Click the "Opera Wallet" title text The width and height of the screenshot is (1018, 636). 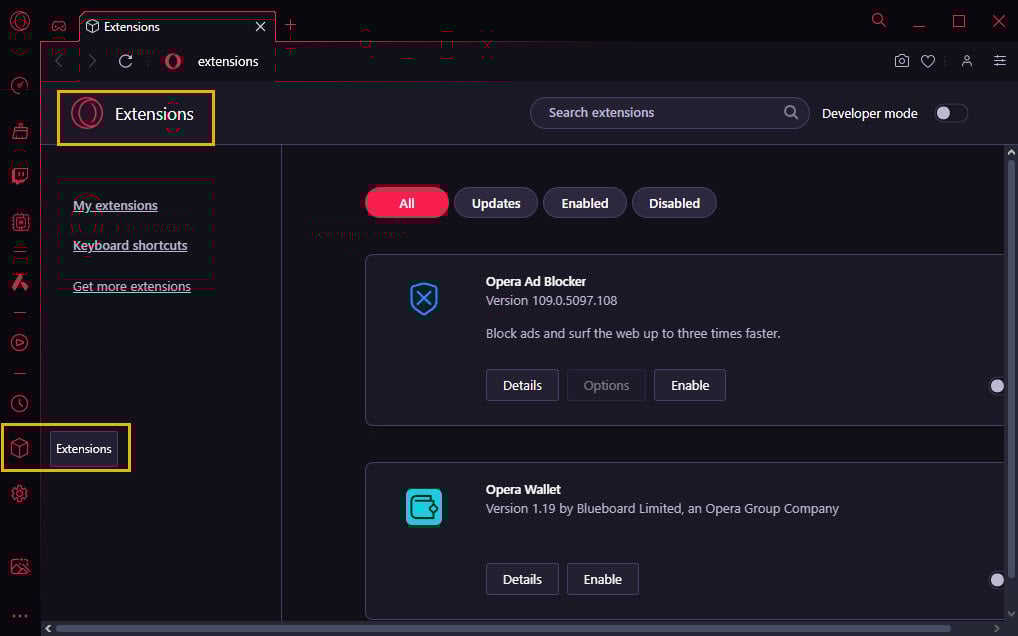point(523,489)
